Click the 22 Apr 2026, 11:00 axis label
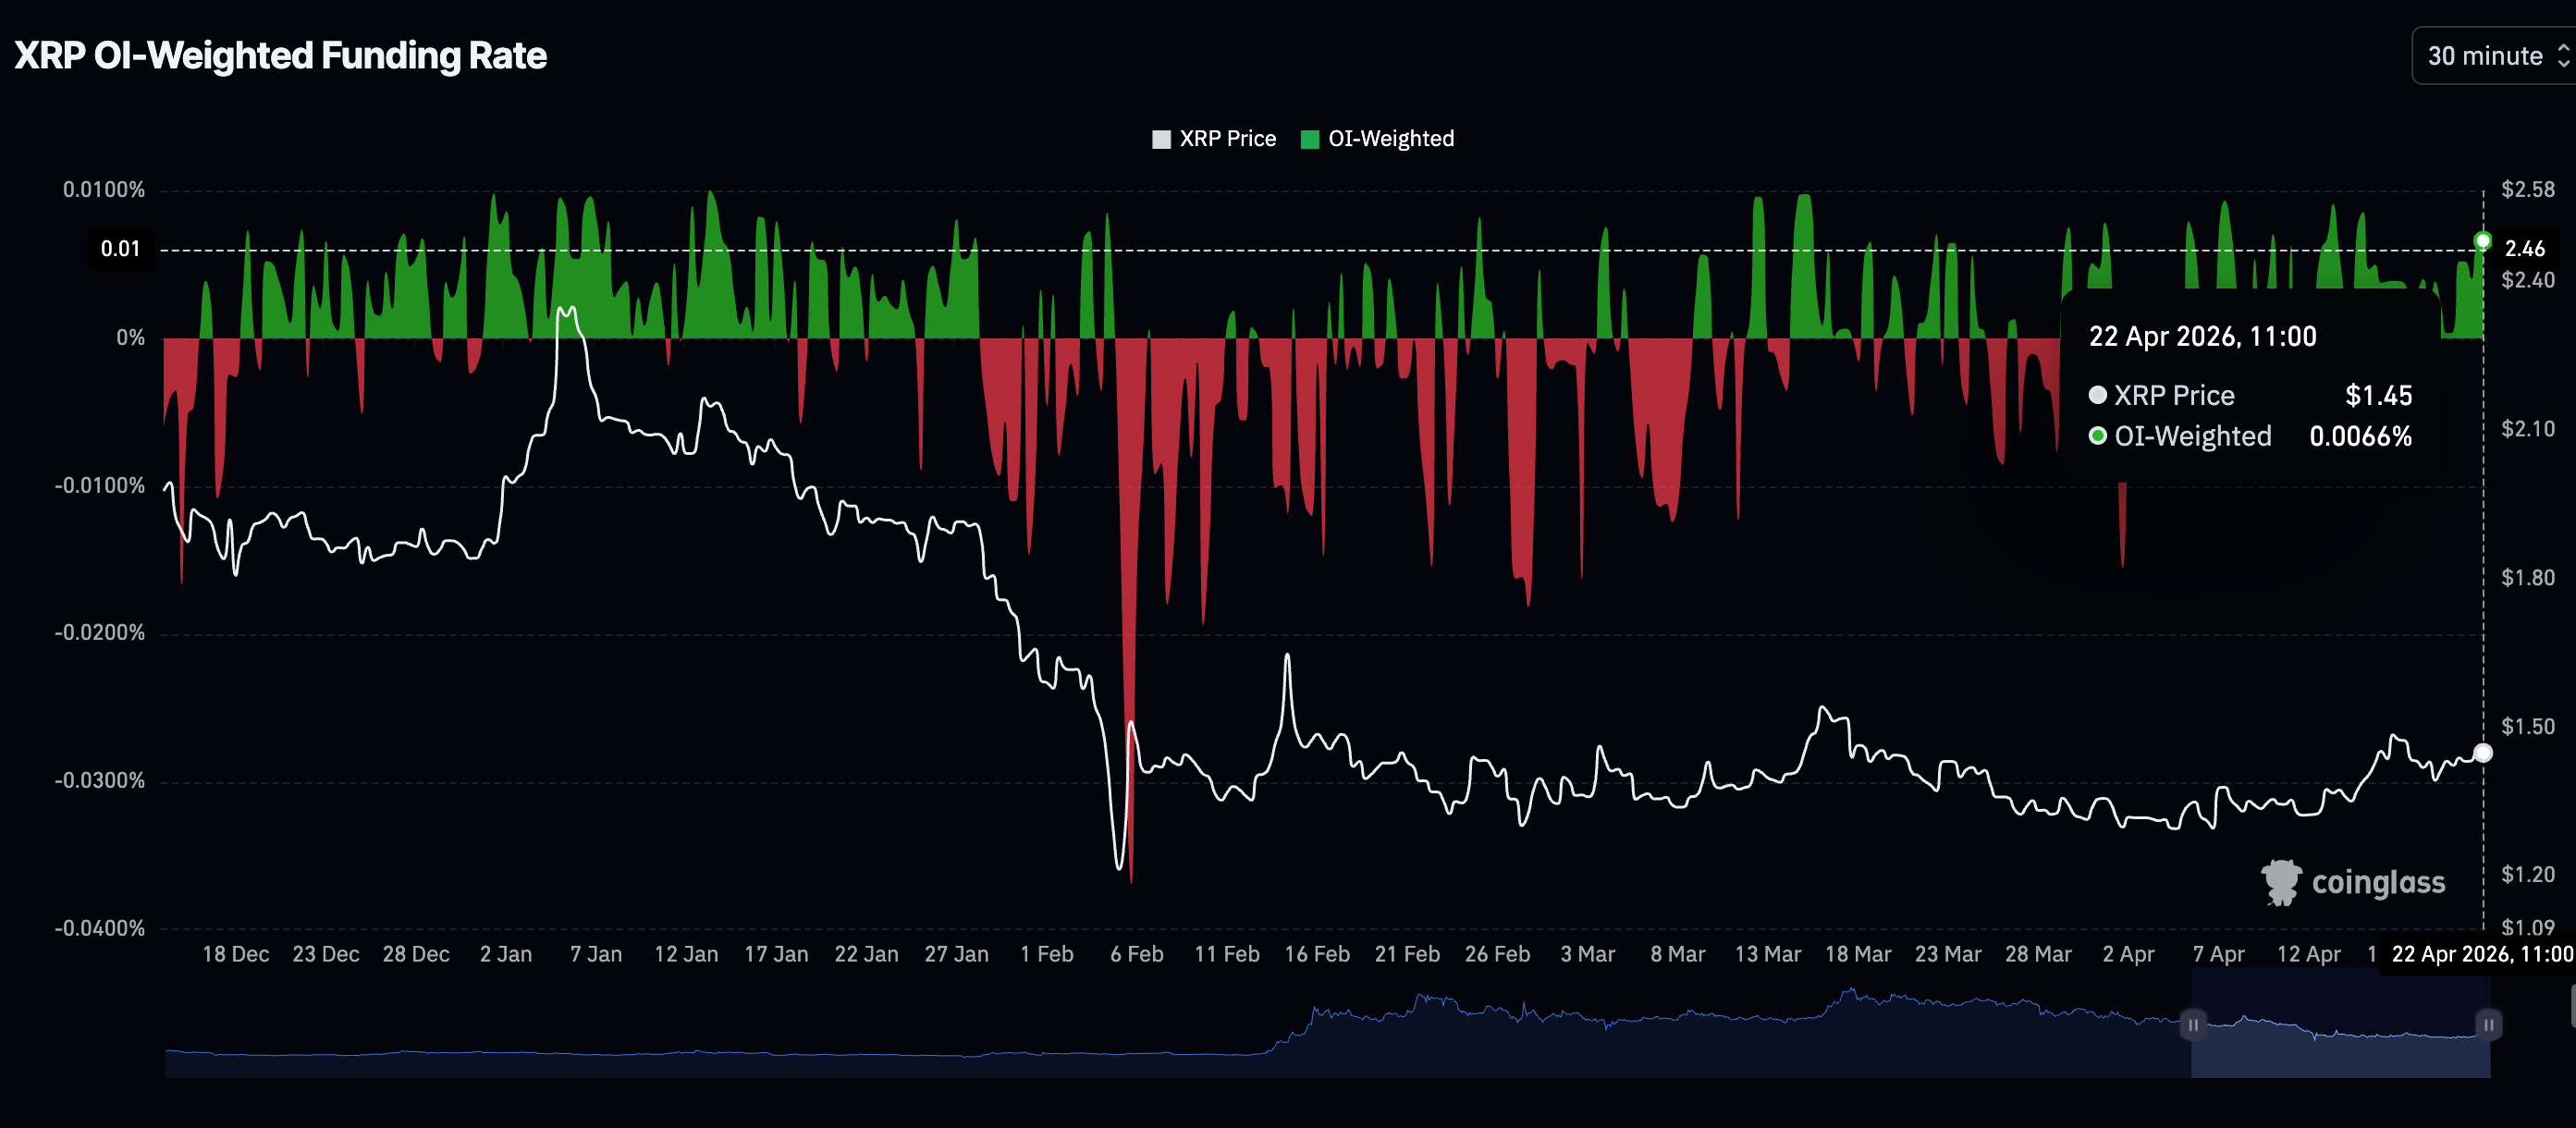This screenshot has width=2576, height=1128. pos(2481,954)
